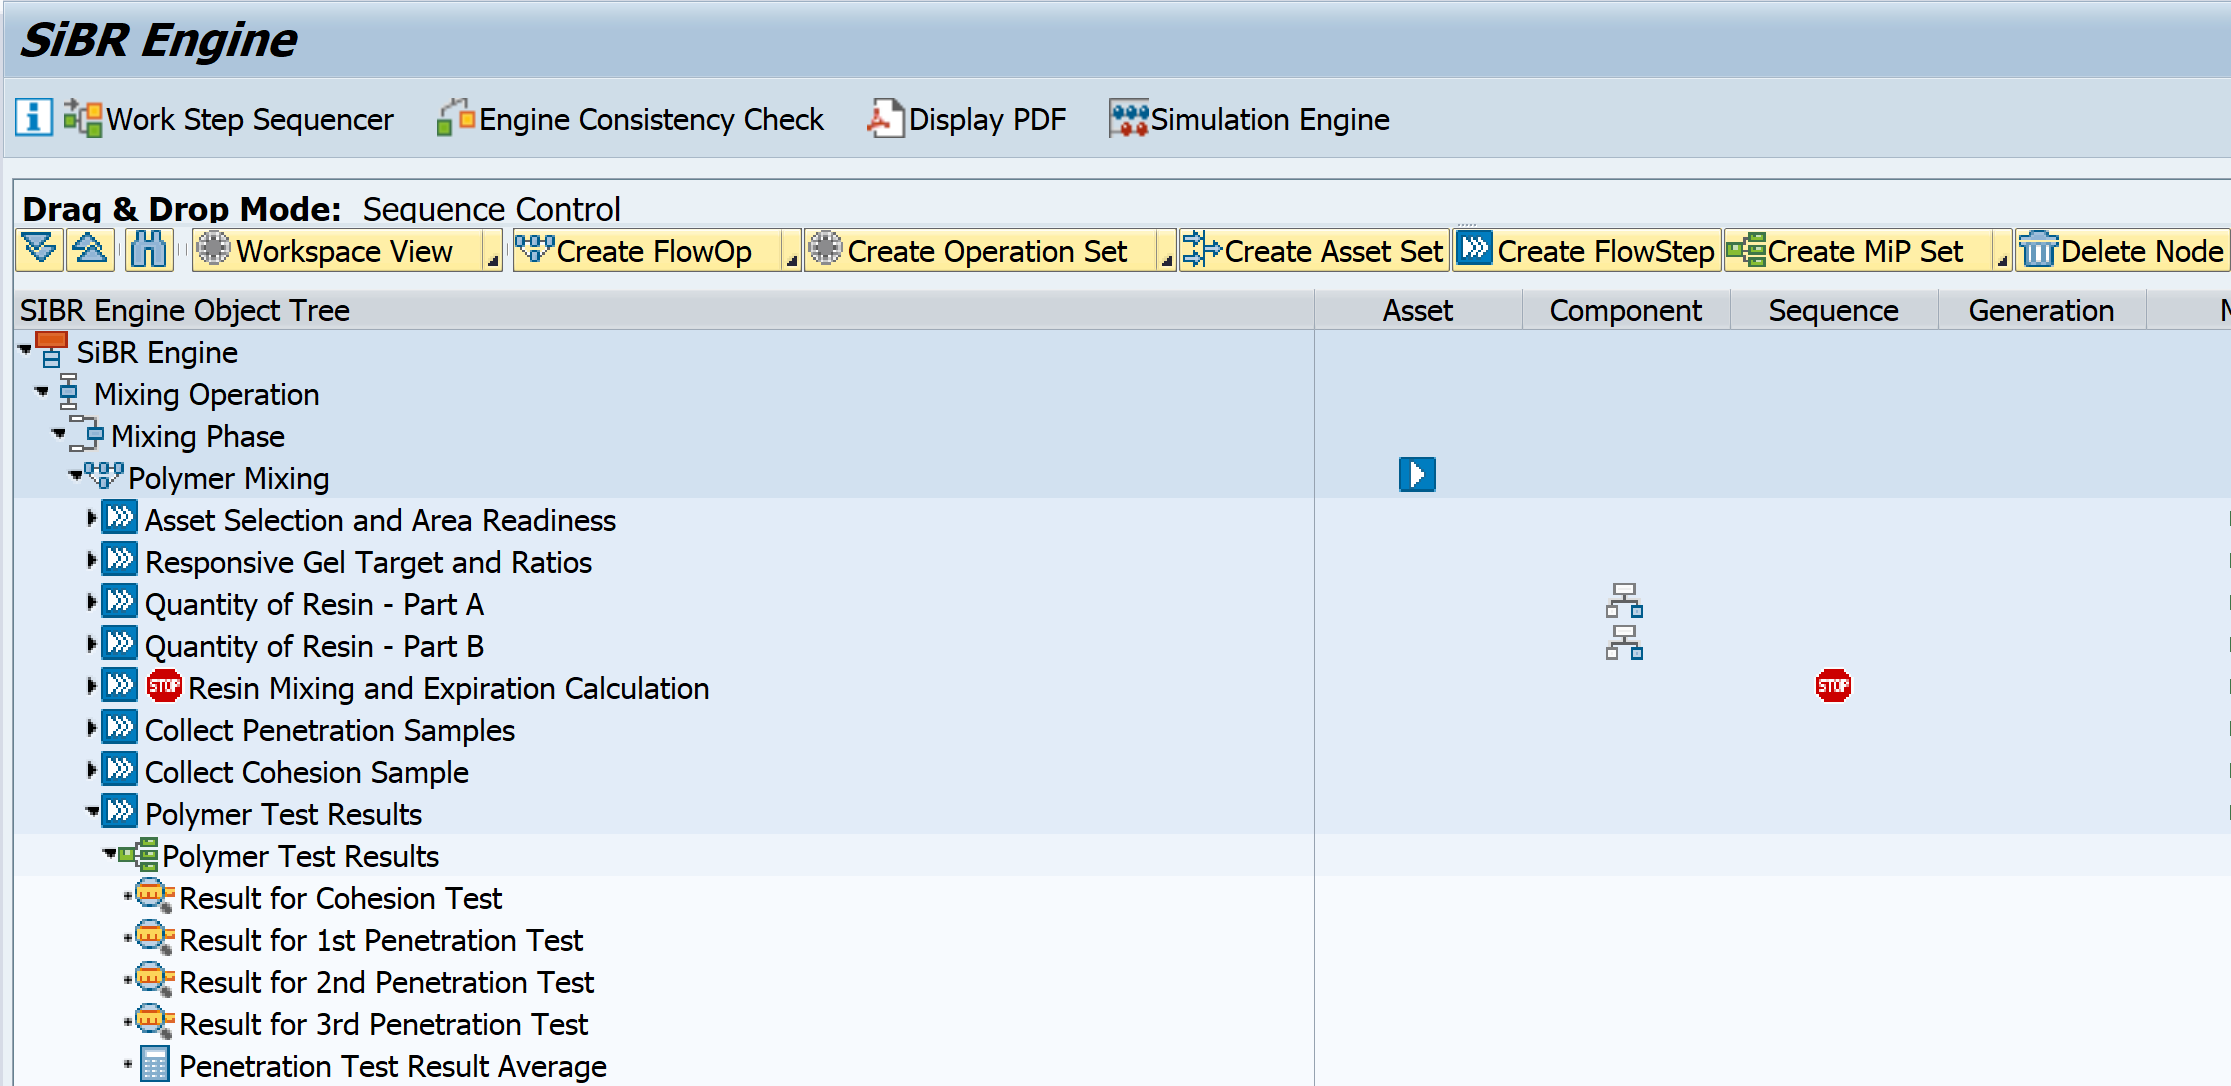The image size is (2231, 1086).
Task: Click the Delete Node trash button
Action: click(2121, 250)
